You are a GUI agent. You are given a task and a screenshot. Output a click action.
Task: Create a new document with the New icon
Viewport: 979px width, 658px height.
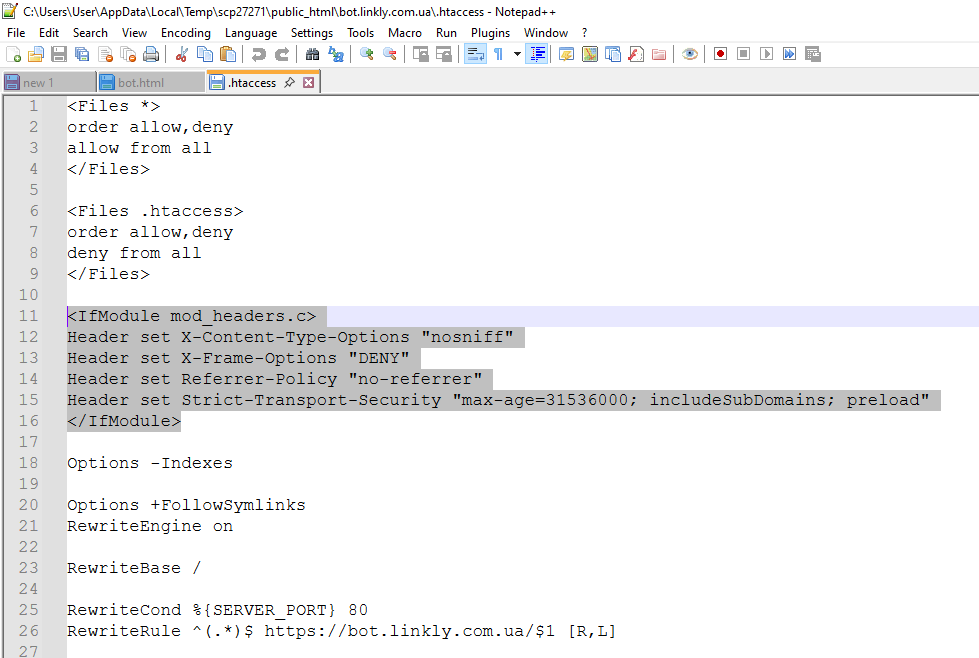click(x=13, y=54)
